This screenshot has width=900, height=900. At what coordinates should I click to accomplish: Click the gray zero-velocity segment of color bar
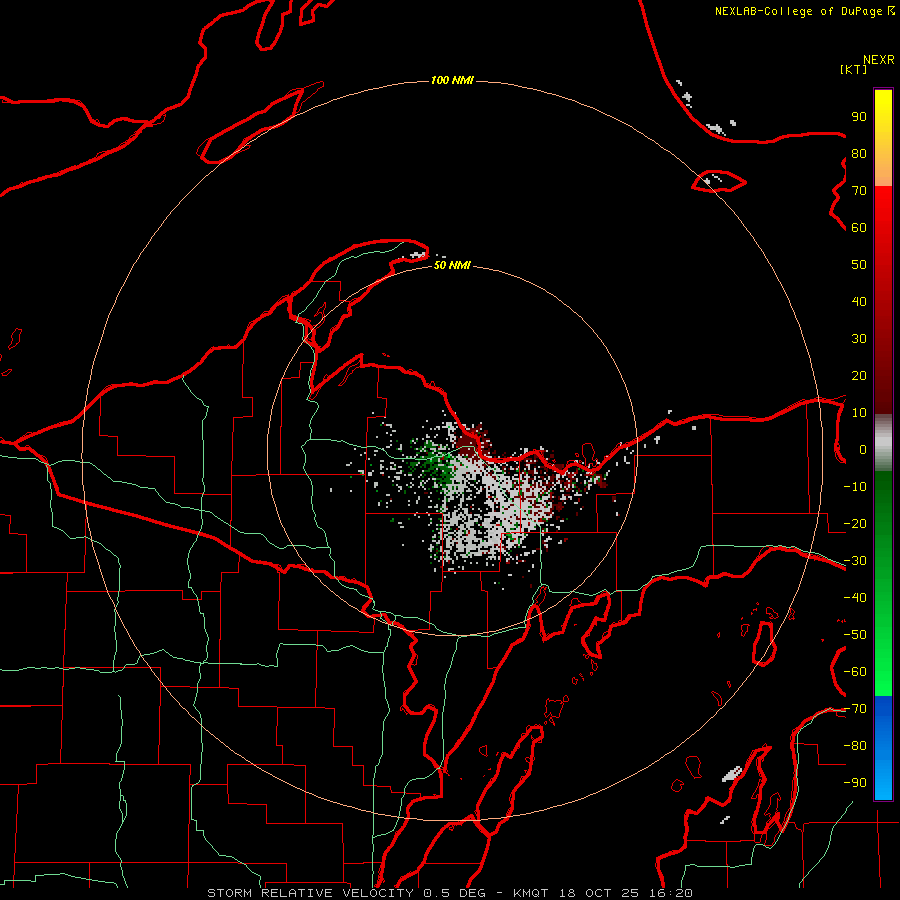tap(883, 443)
